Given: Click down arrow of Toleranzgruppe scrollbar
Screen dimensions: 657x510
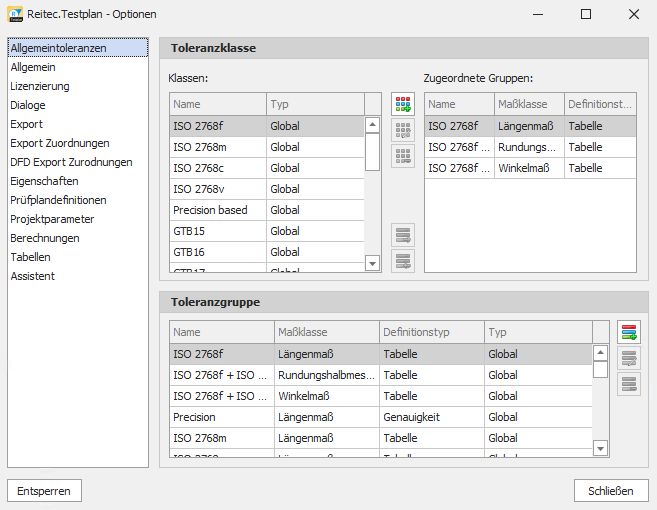Looking at the screenshot, I should [600, 448].
